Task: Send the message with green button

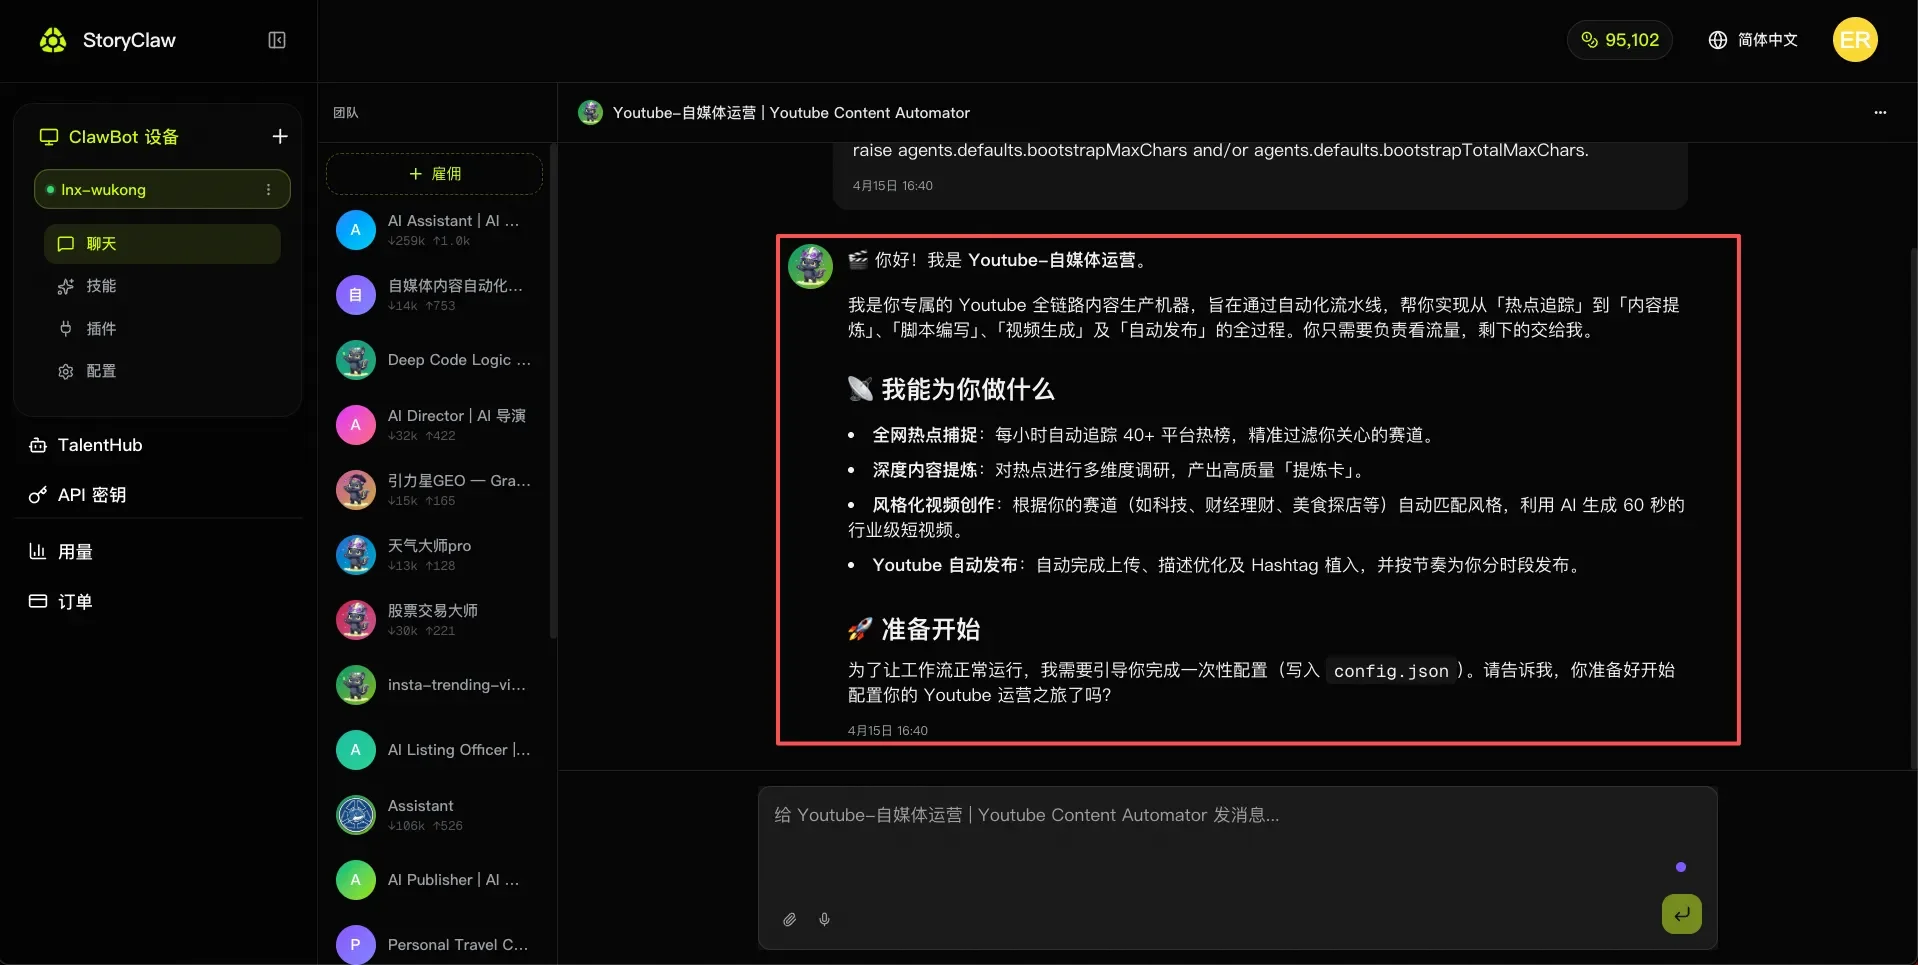Action: coord(1681,913)
